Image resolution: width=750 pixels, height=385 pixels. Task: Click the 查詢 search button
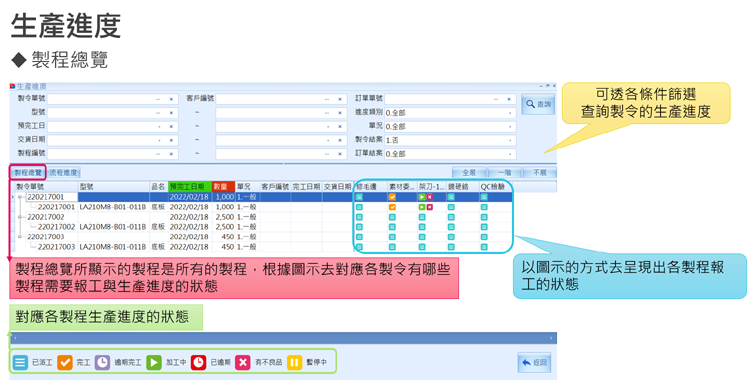(x=538, y=104)
